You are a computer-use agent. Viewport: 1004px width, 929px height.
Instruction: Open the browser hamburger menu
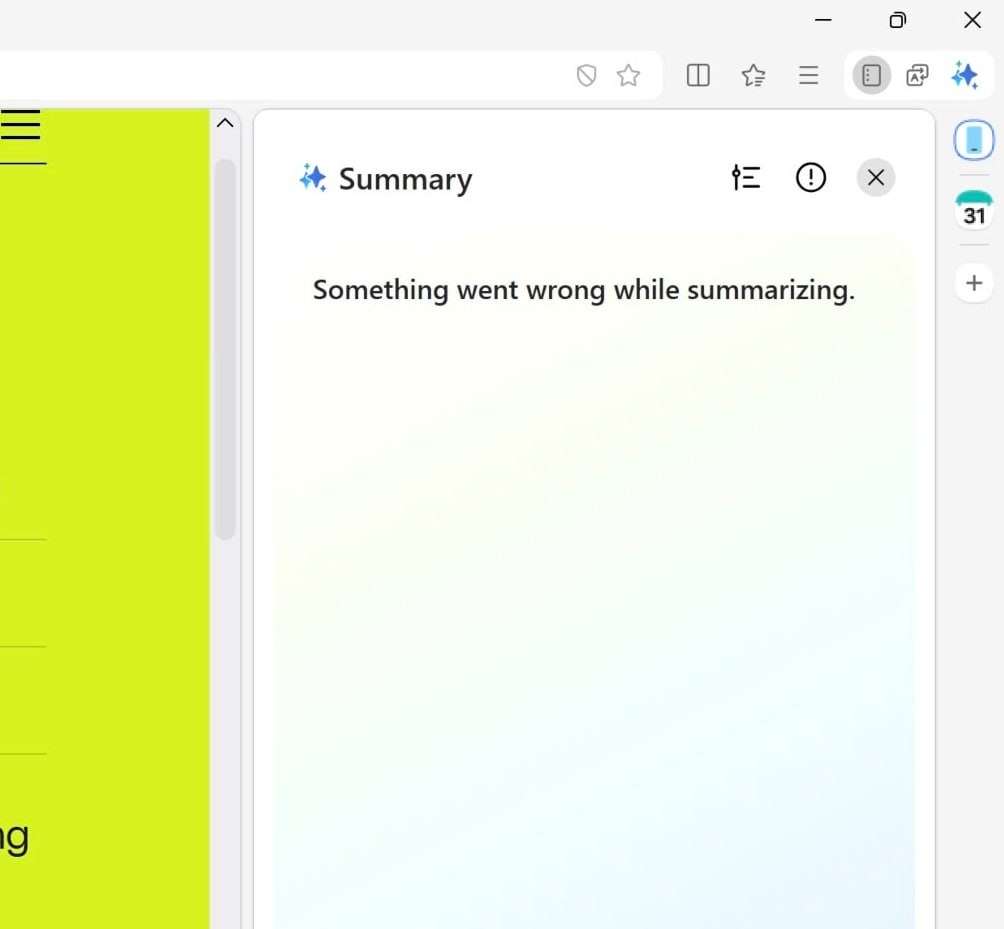coord(809,76)
